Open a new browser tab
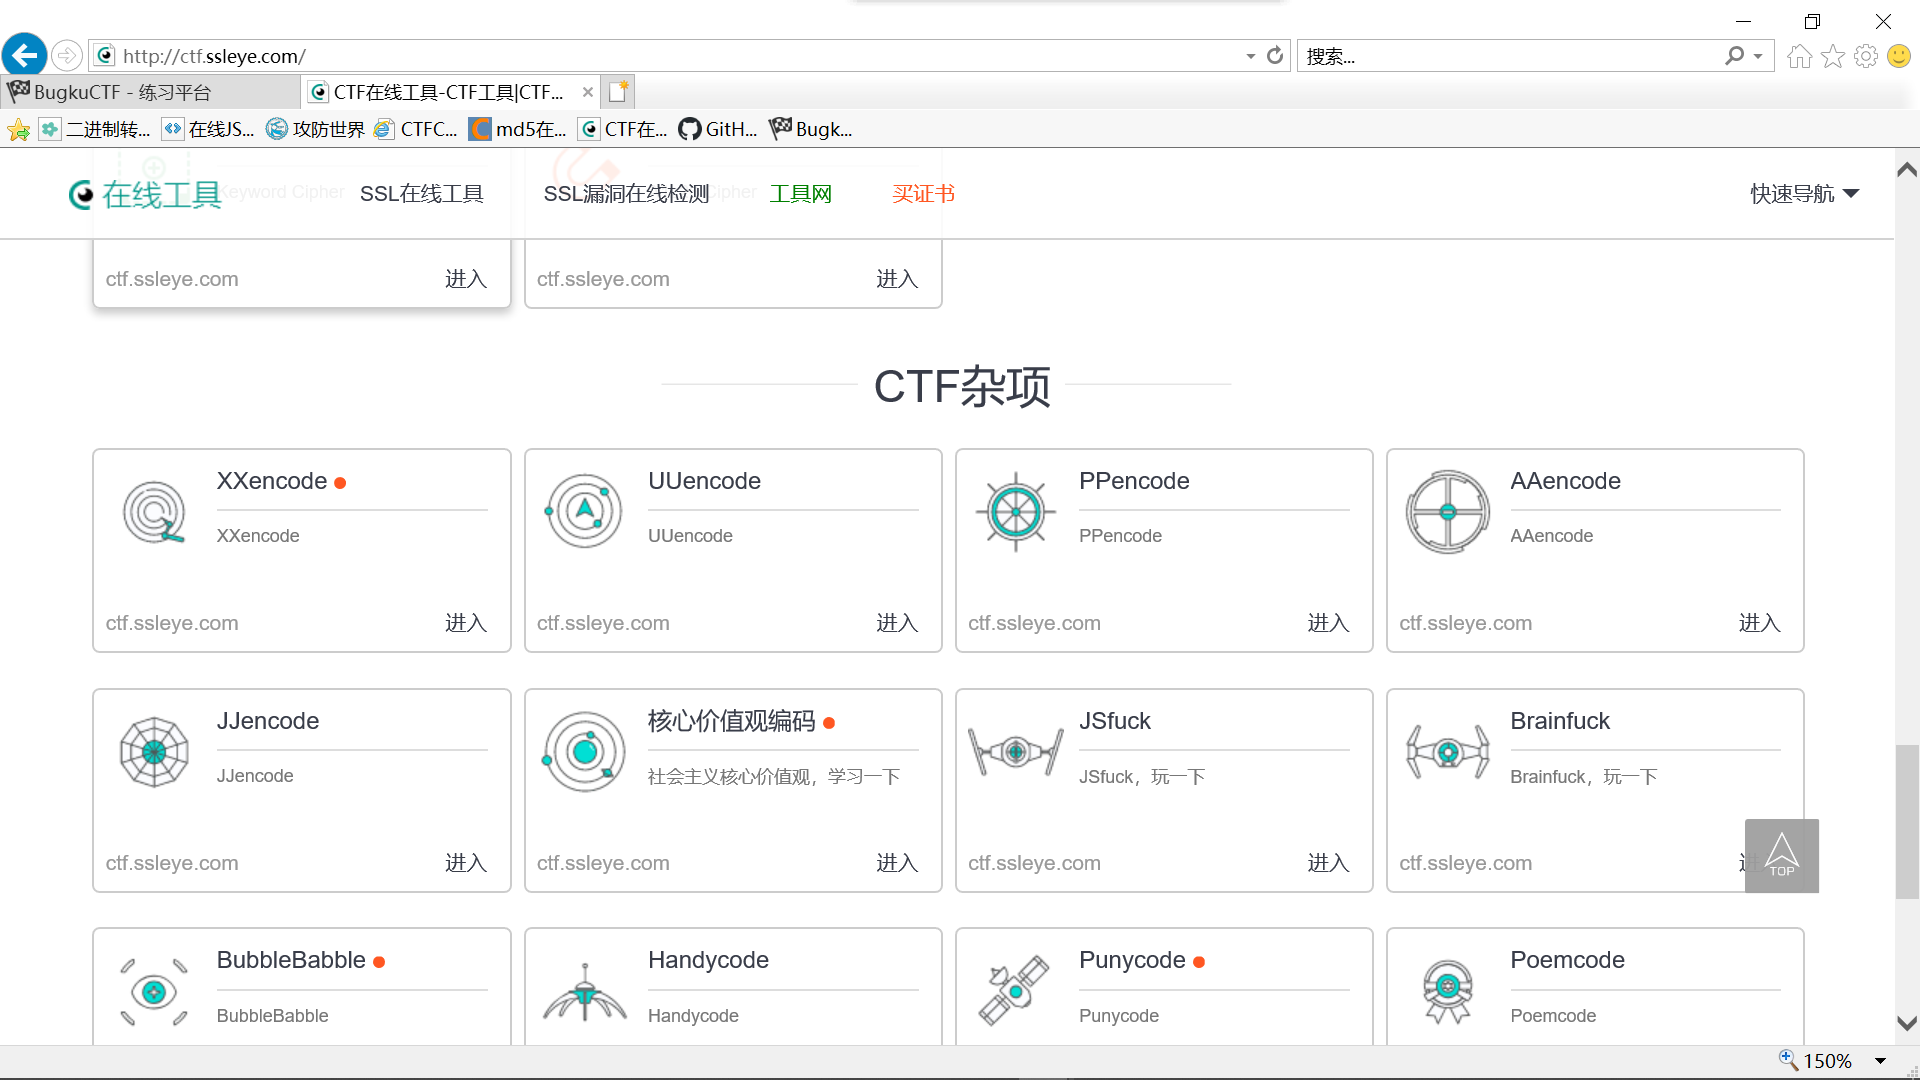This screenshot has height=1080, width=1920. pos(618,91)
